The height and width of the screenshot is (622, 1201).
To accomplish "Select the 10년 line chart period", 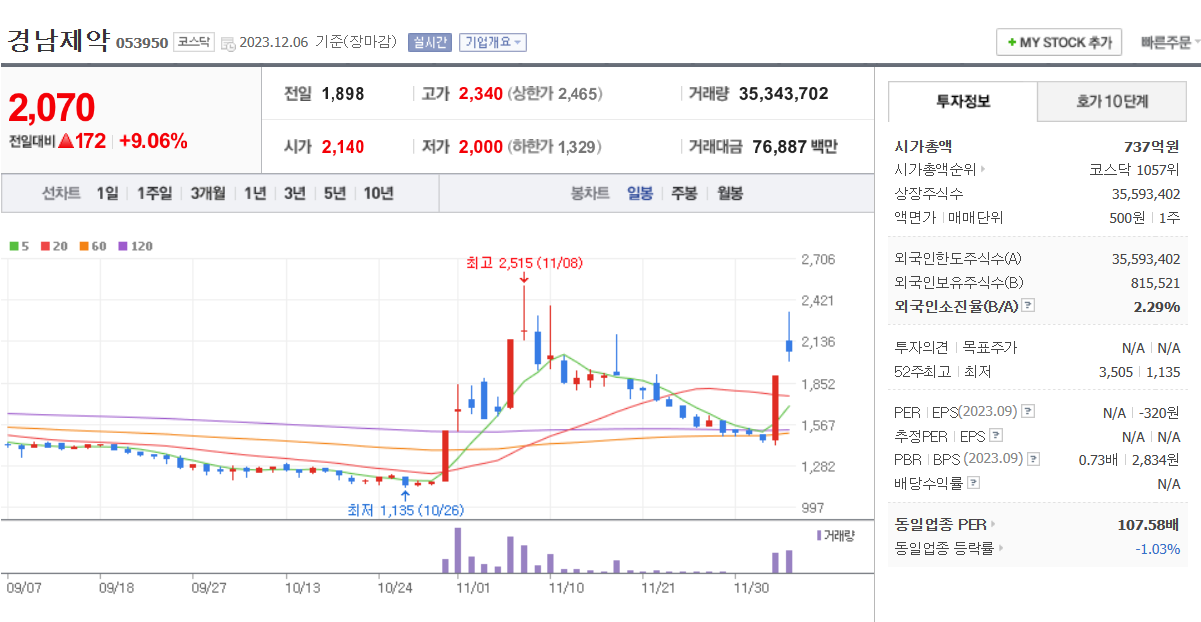I will (378, 194).
